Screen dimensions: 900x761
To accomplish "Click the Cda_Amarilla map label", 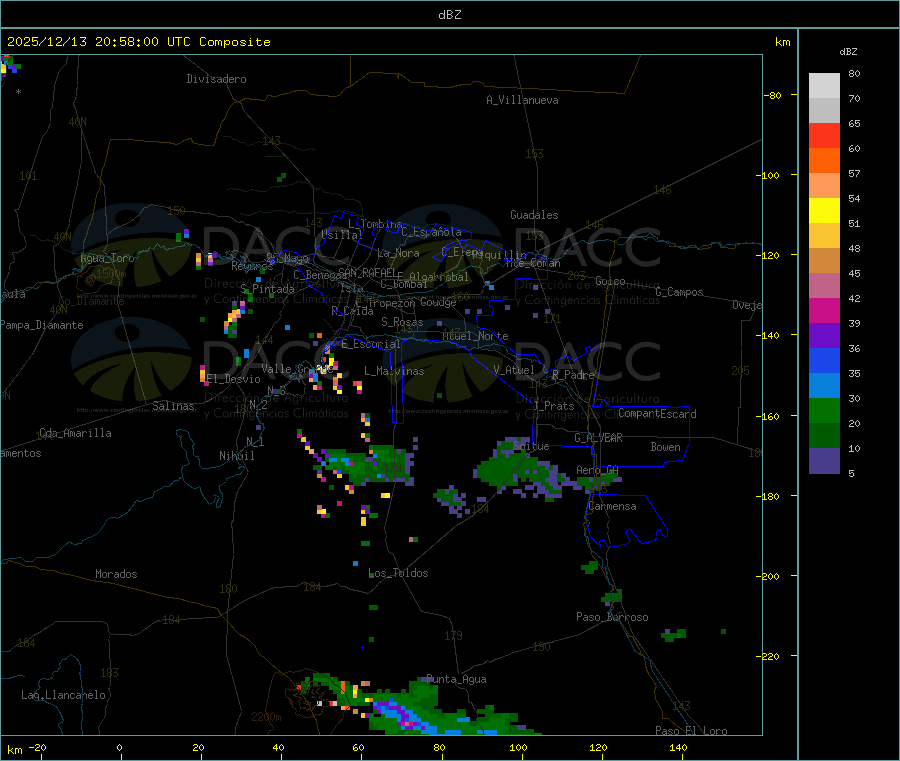I will 76,433.
